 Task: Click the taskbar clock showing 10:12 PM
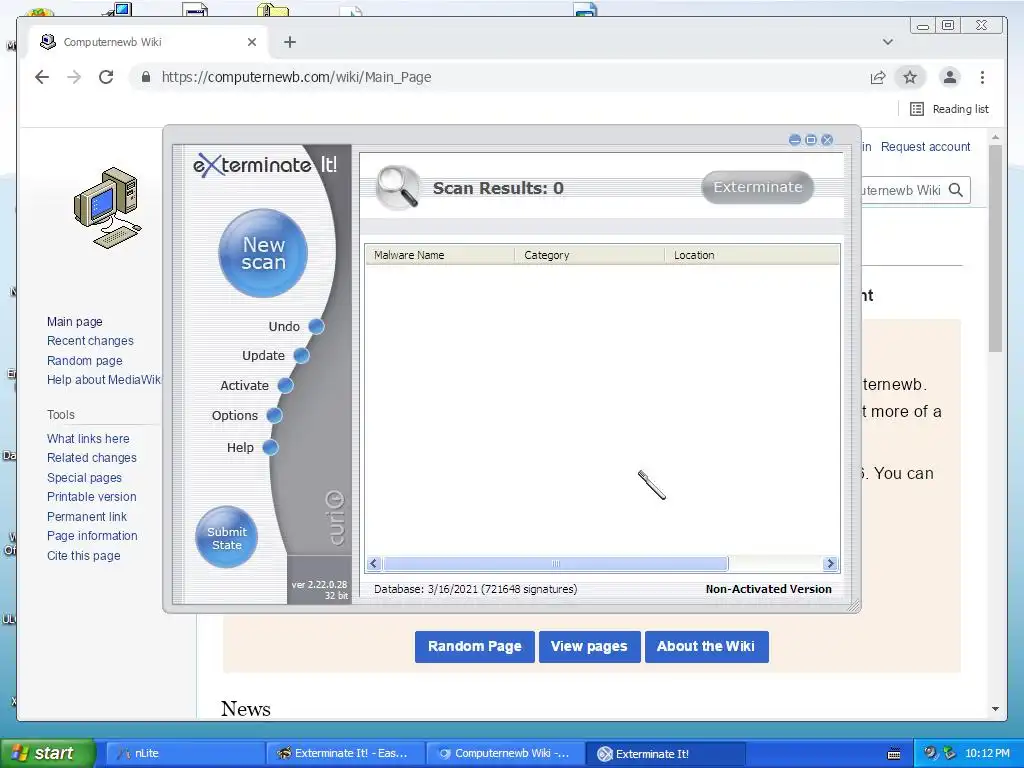987,754
